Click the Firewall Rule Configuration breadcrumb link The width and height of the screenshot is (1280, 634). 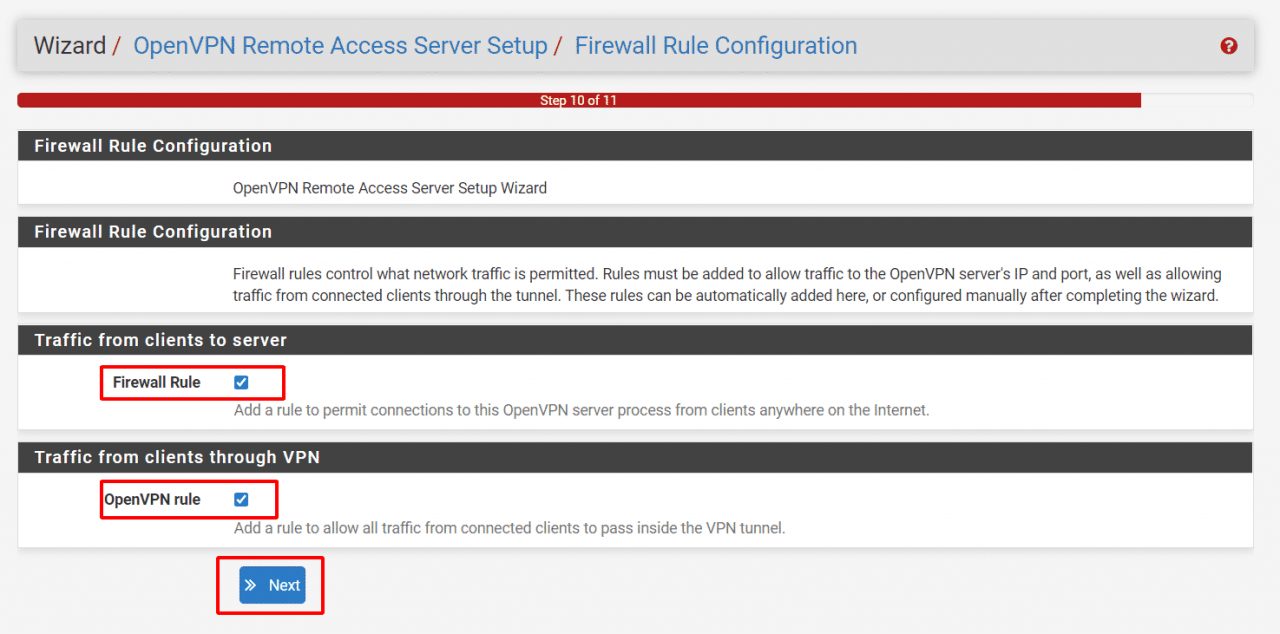click(x=715, y=46)
